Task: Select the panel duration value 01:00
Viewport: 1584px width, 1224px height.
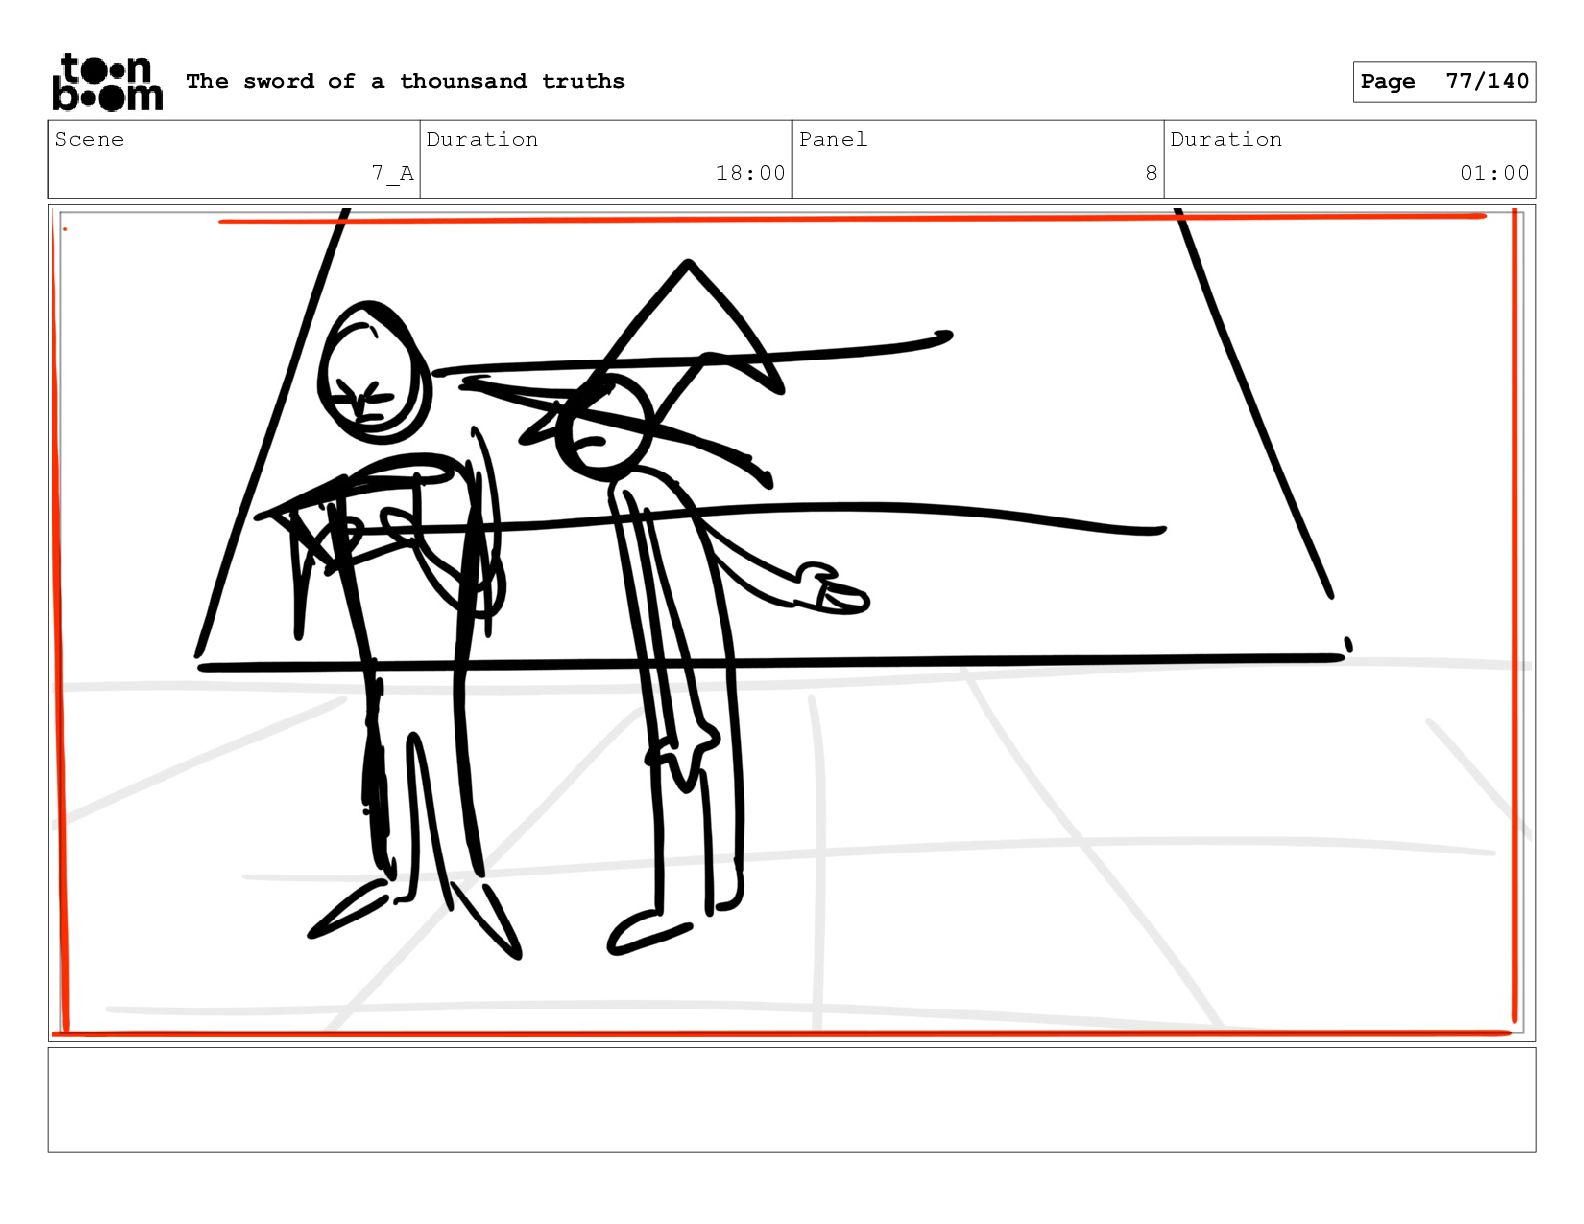Action: pyautogui.click(x=1494, y=173)
